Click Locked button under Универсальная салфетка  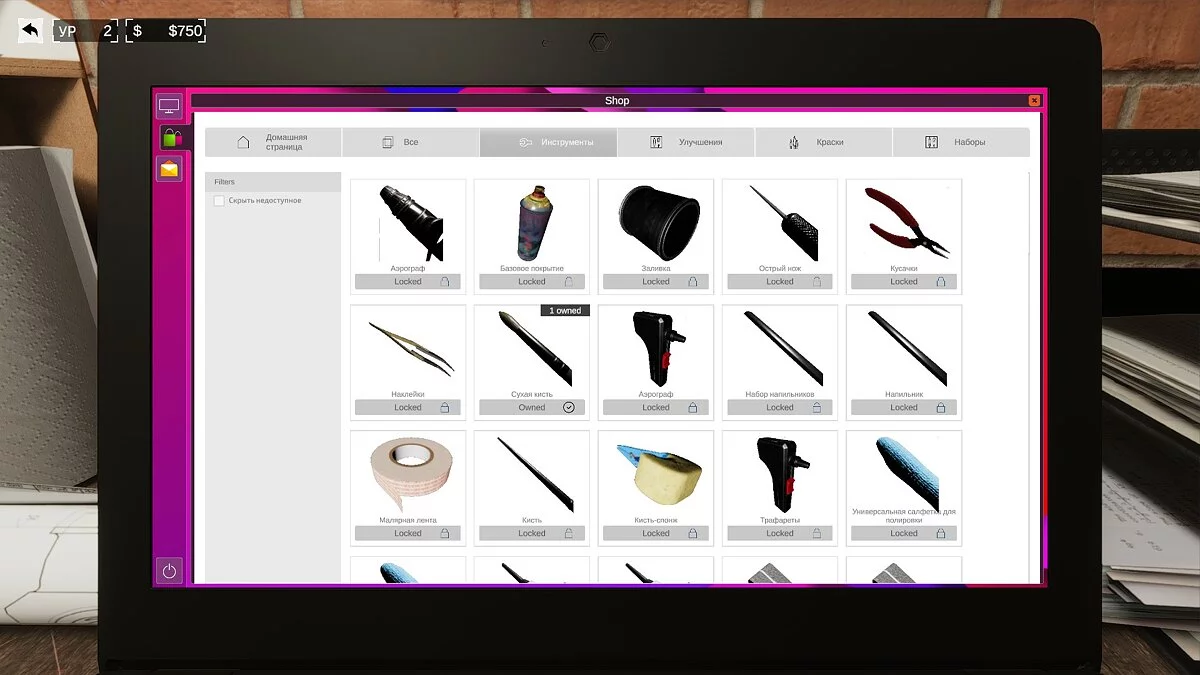[x=904, y=534]
